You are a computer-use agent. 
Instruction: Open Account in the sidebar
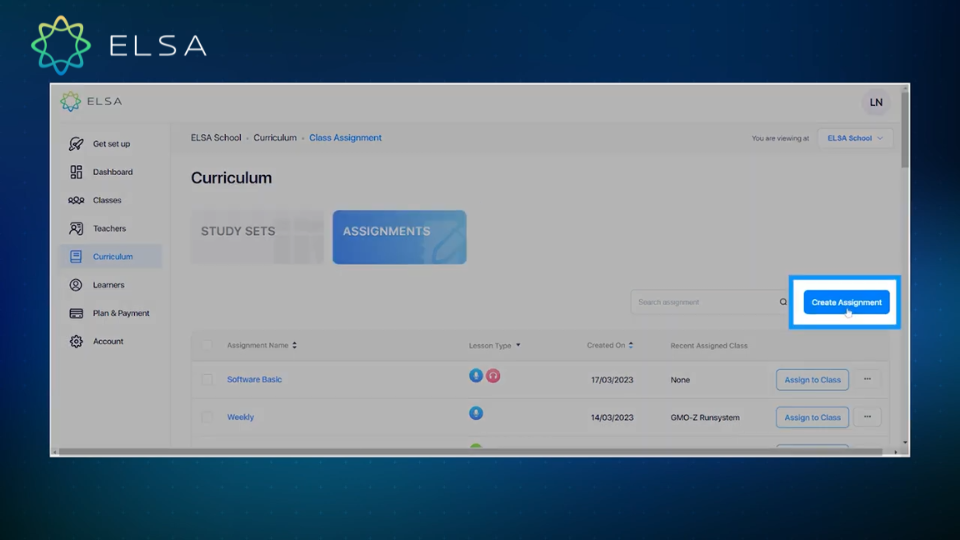point(111,341)
